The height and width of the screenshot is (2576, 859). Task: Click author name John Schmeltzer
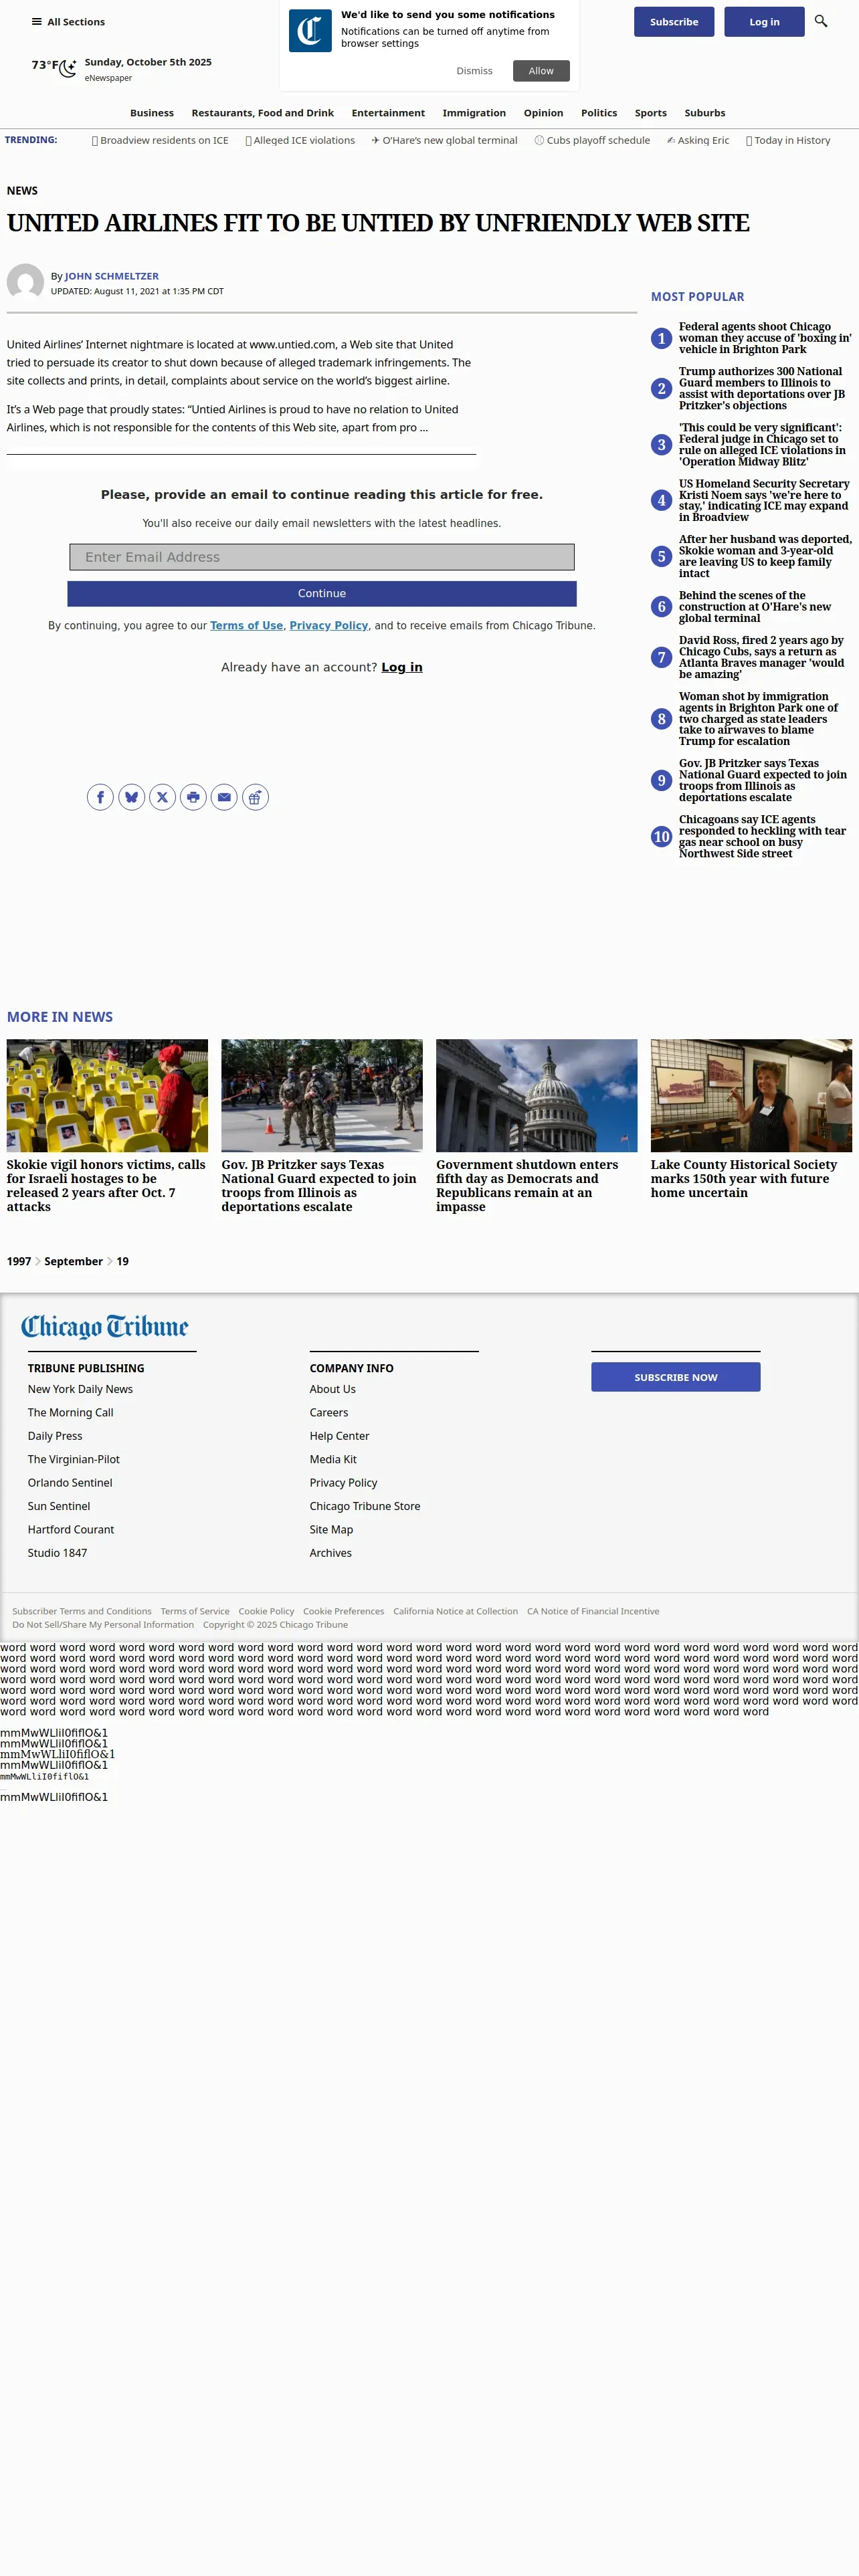(x=112, y=276)
